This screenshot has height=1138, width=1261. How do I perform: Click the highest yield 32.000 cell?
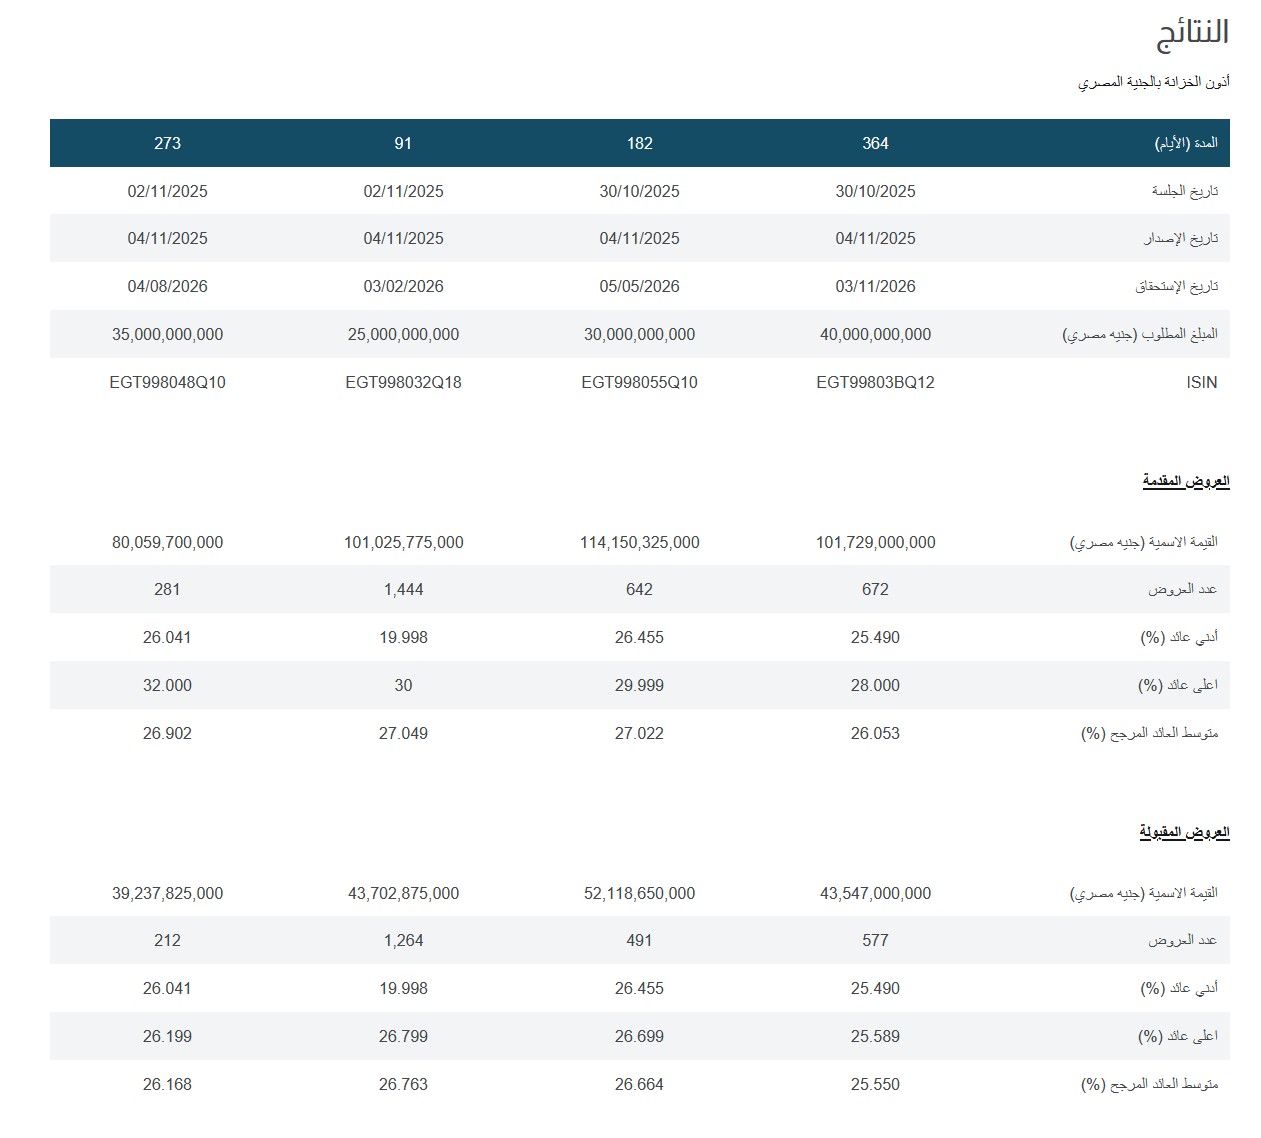[167, 685]
